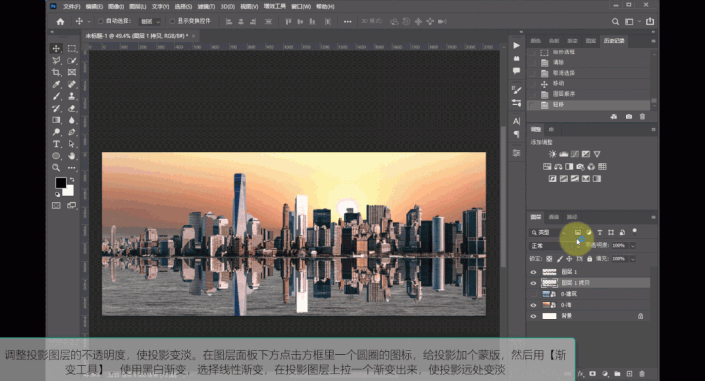This screenshot has width=705, height=381.
Task: Open the auto-select 图层 dropdown
Action: pos(150,21)
